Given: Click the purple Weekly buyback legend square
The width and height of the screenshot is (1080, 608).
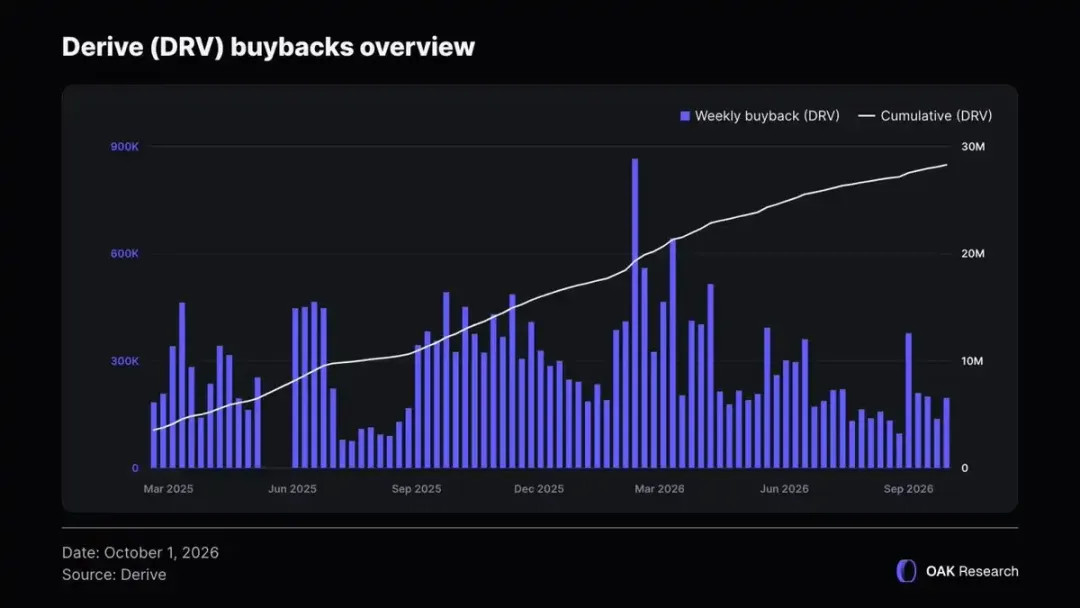Looking at the screenshot, I should pyautogui.click(x=685, y=116).
